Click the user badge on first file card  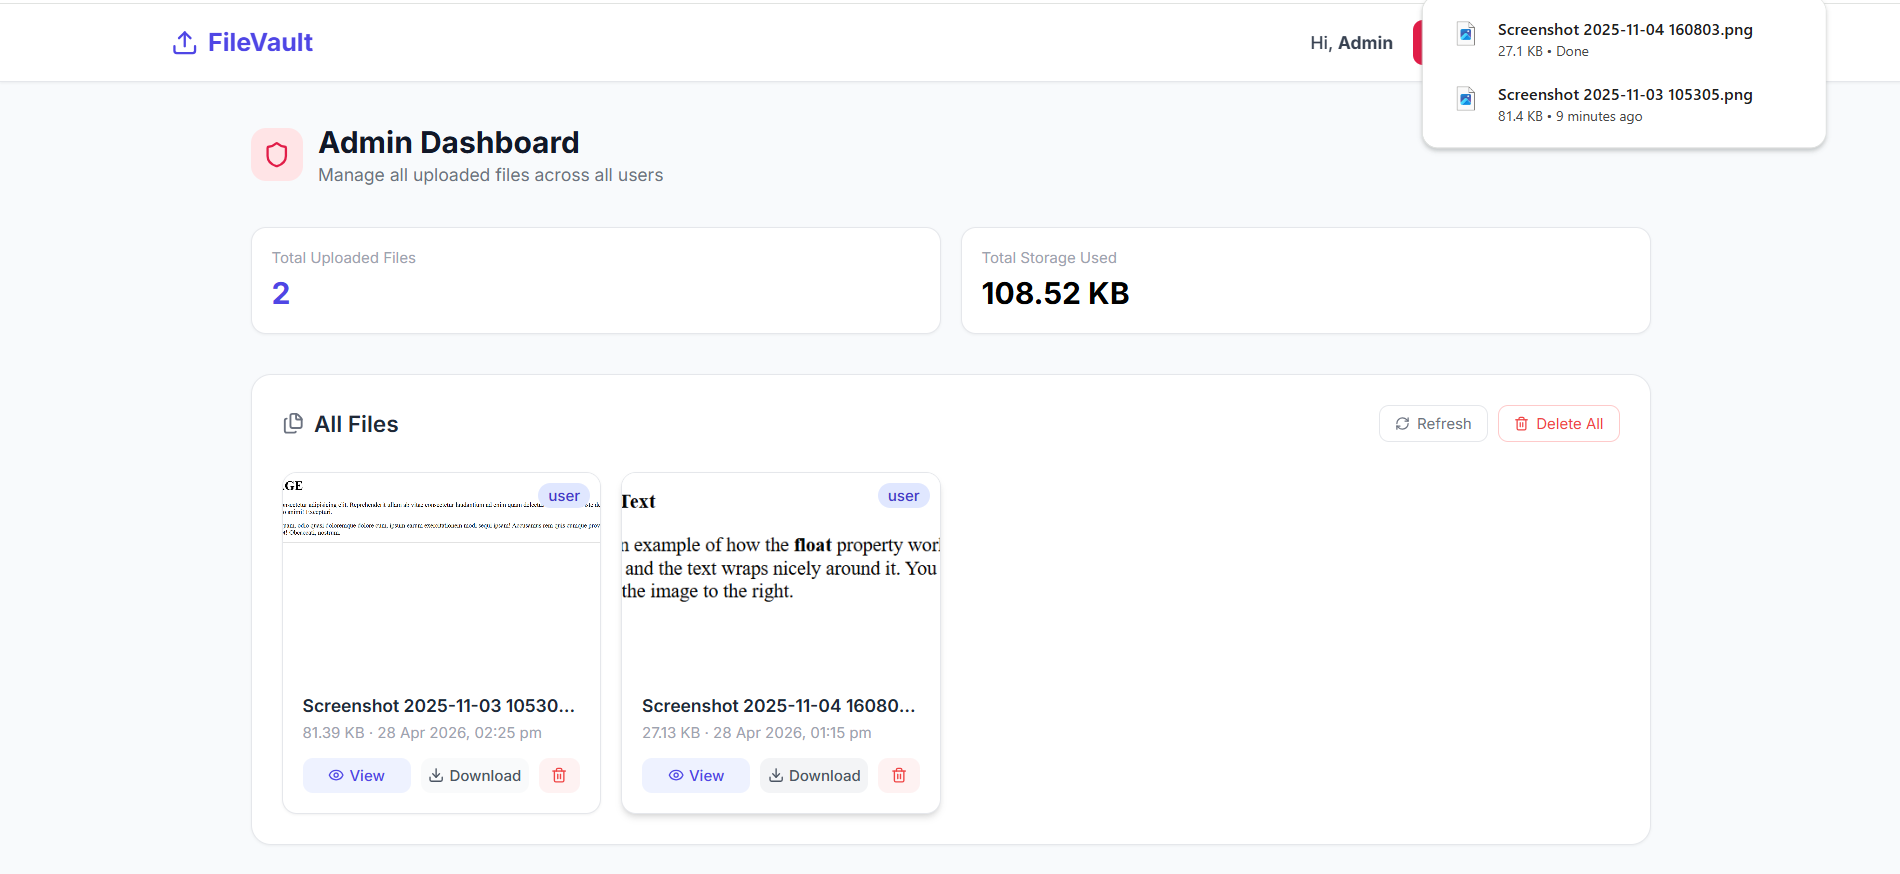coord(564,496)
